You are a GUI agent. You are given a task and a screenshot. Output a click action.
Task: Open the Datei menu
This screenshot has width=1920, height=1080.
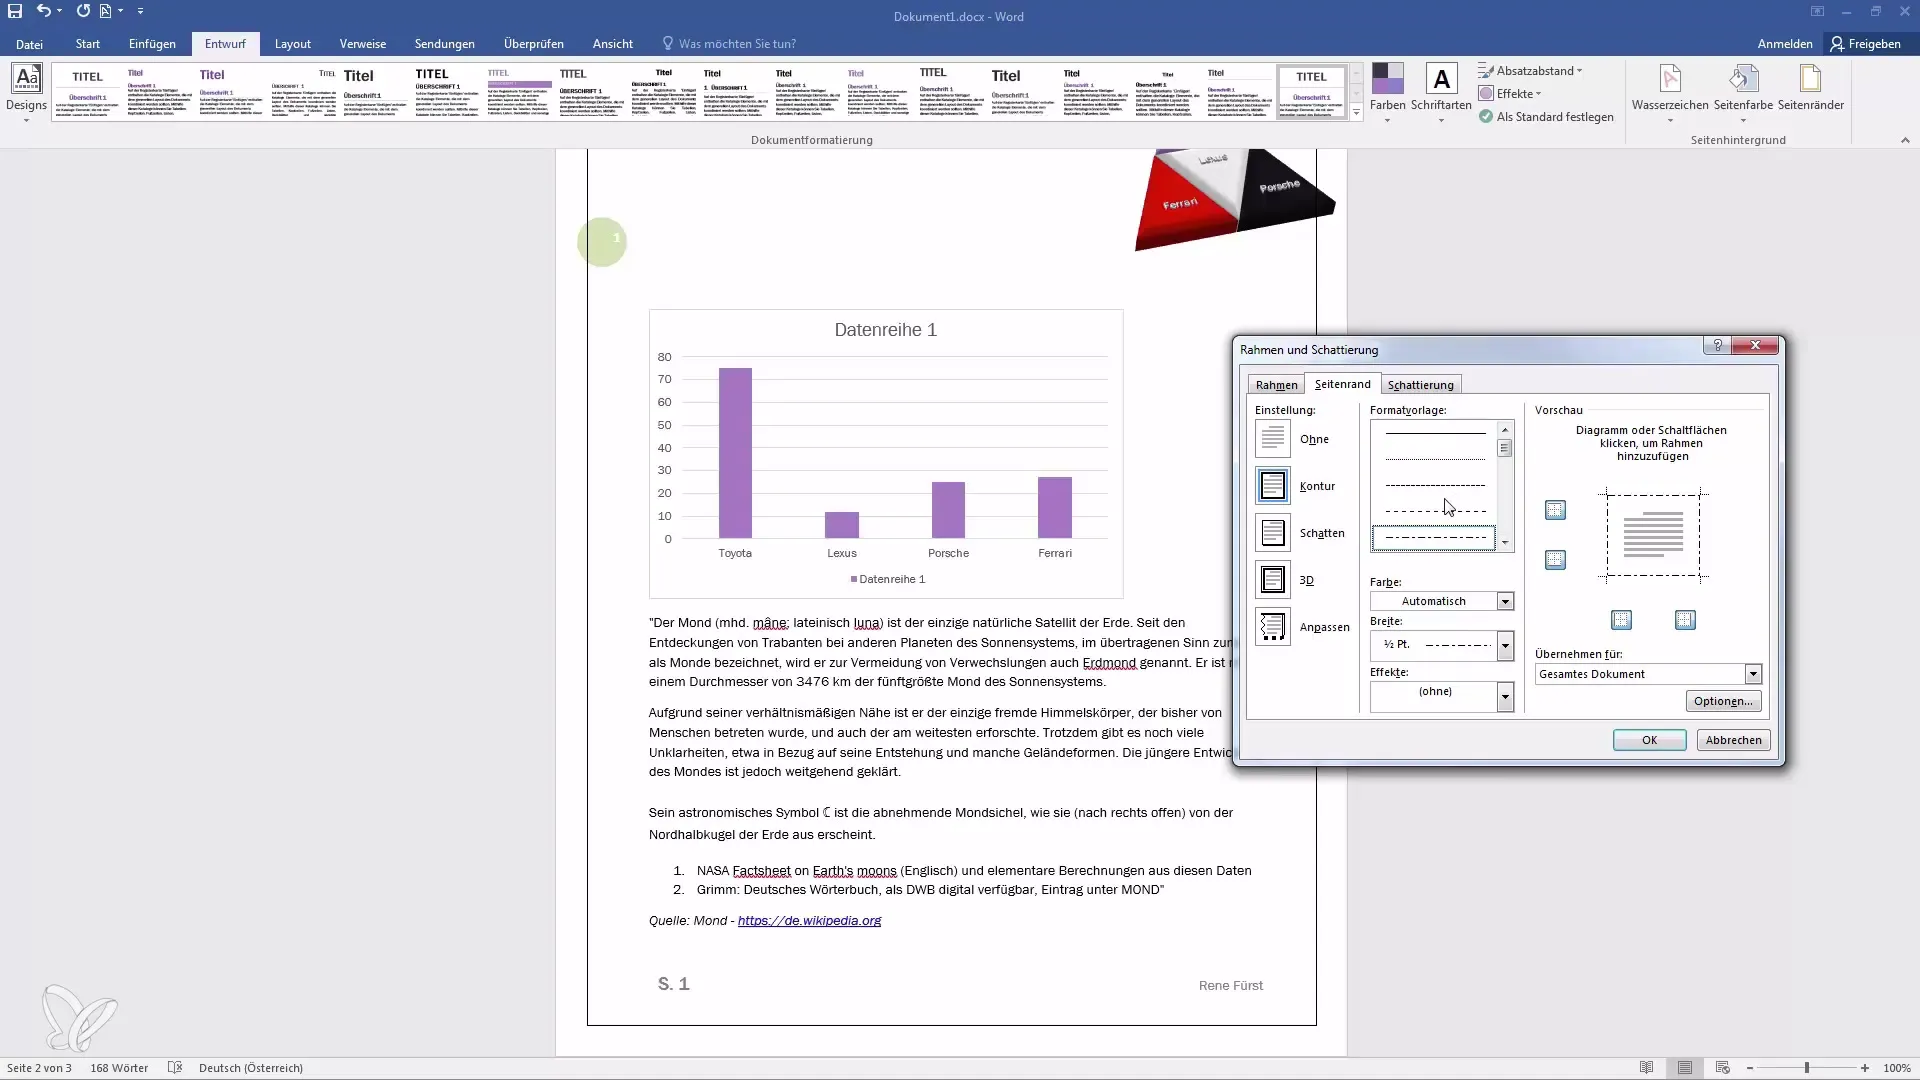(x=29, y=44)
